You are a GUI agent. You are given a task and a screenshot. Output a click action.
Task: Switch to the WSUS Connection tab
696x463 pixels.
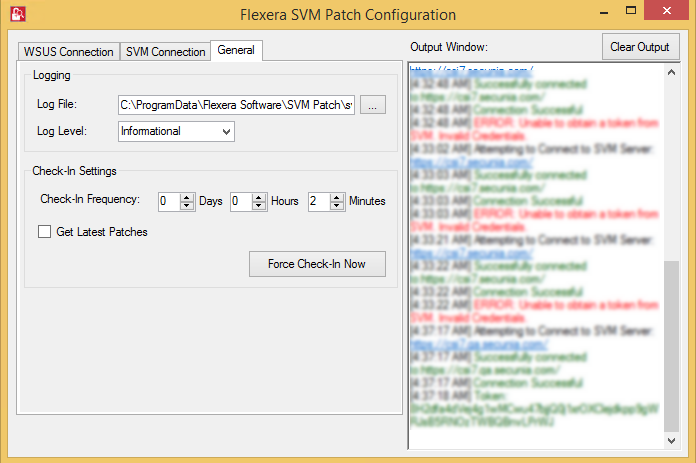pos(68,52)
